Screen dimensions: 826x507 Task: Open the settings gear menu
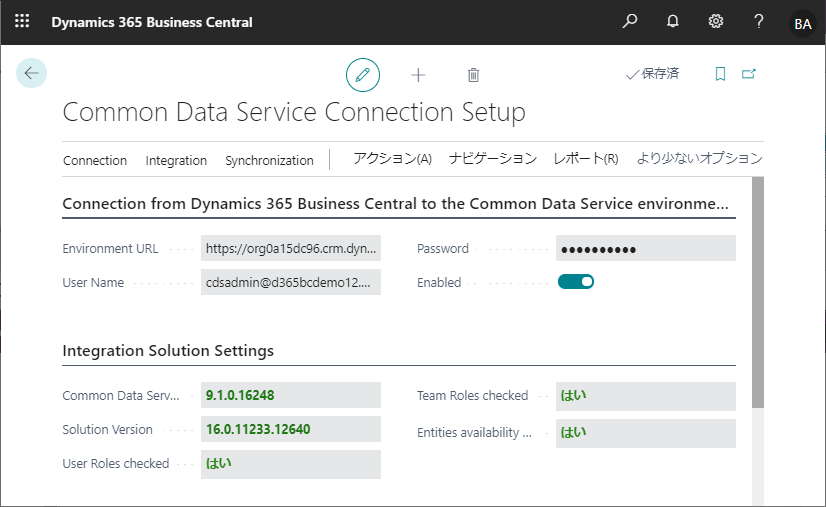click(715, 22)
